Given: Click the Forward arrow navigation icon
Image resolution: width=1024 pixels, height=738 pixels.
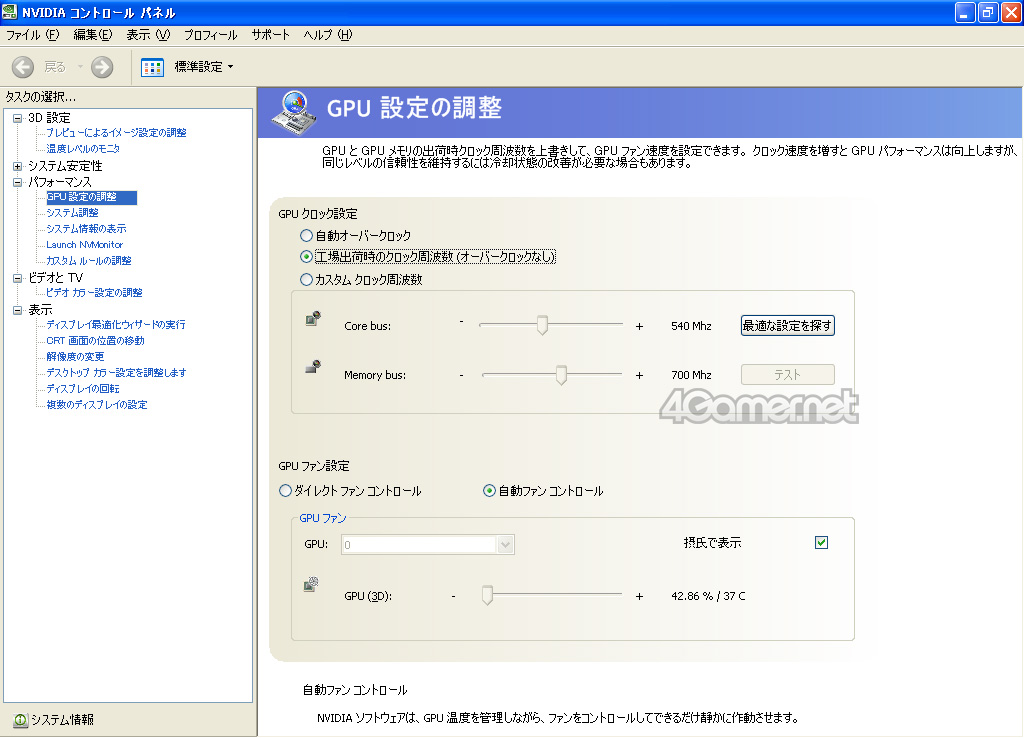Looking at the screenshot, I should pyautogui.click(x=102, y=67).
